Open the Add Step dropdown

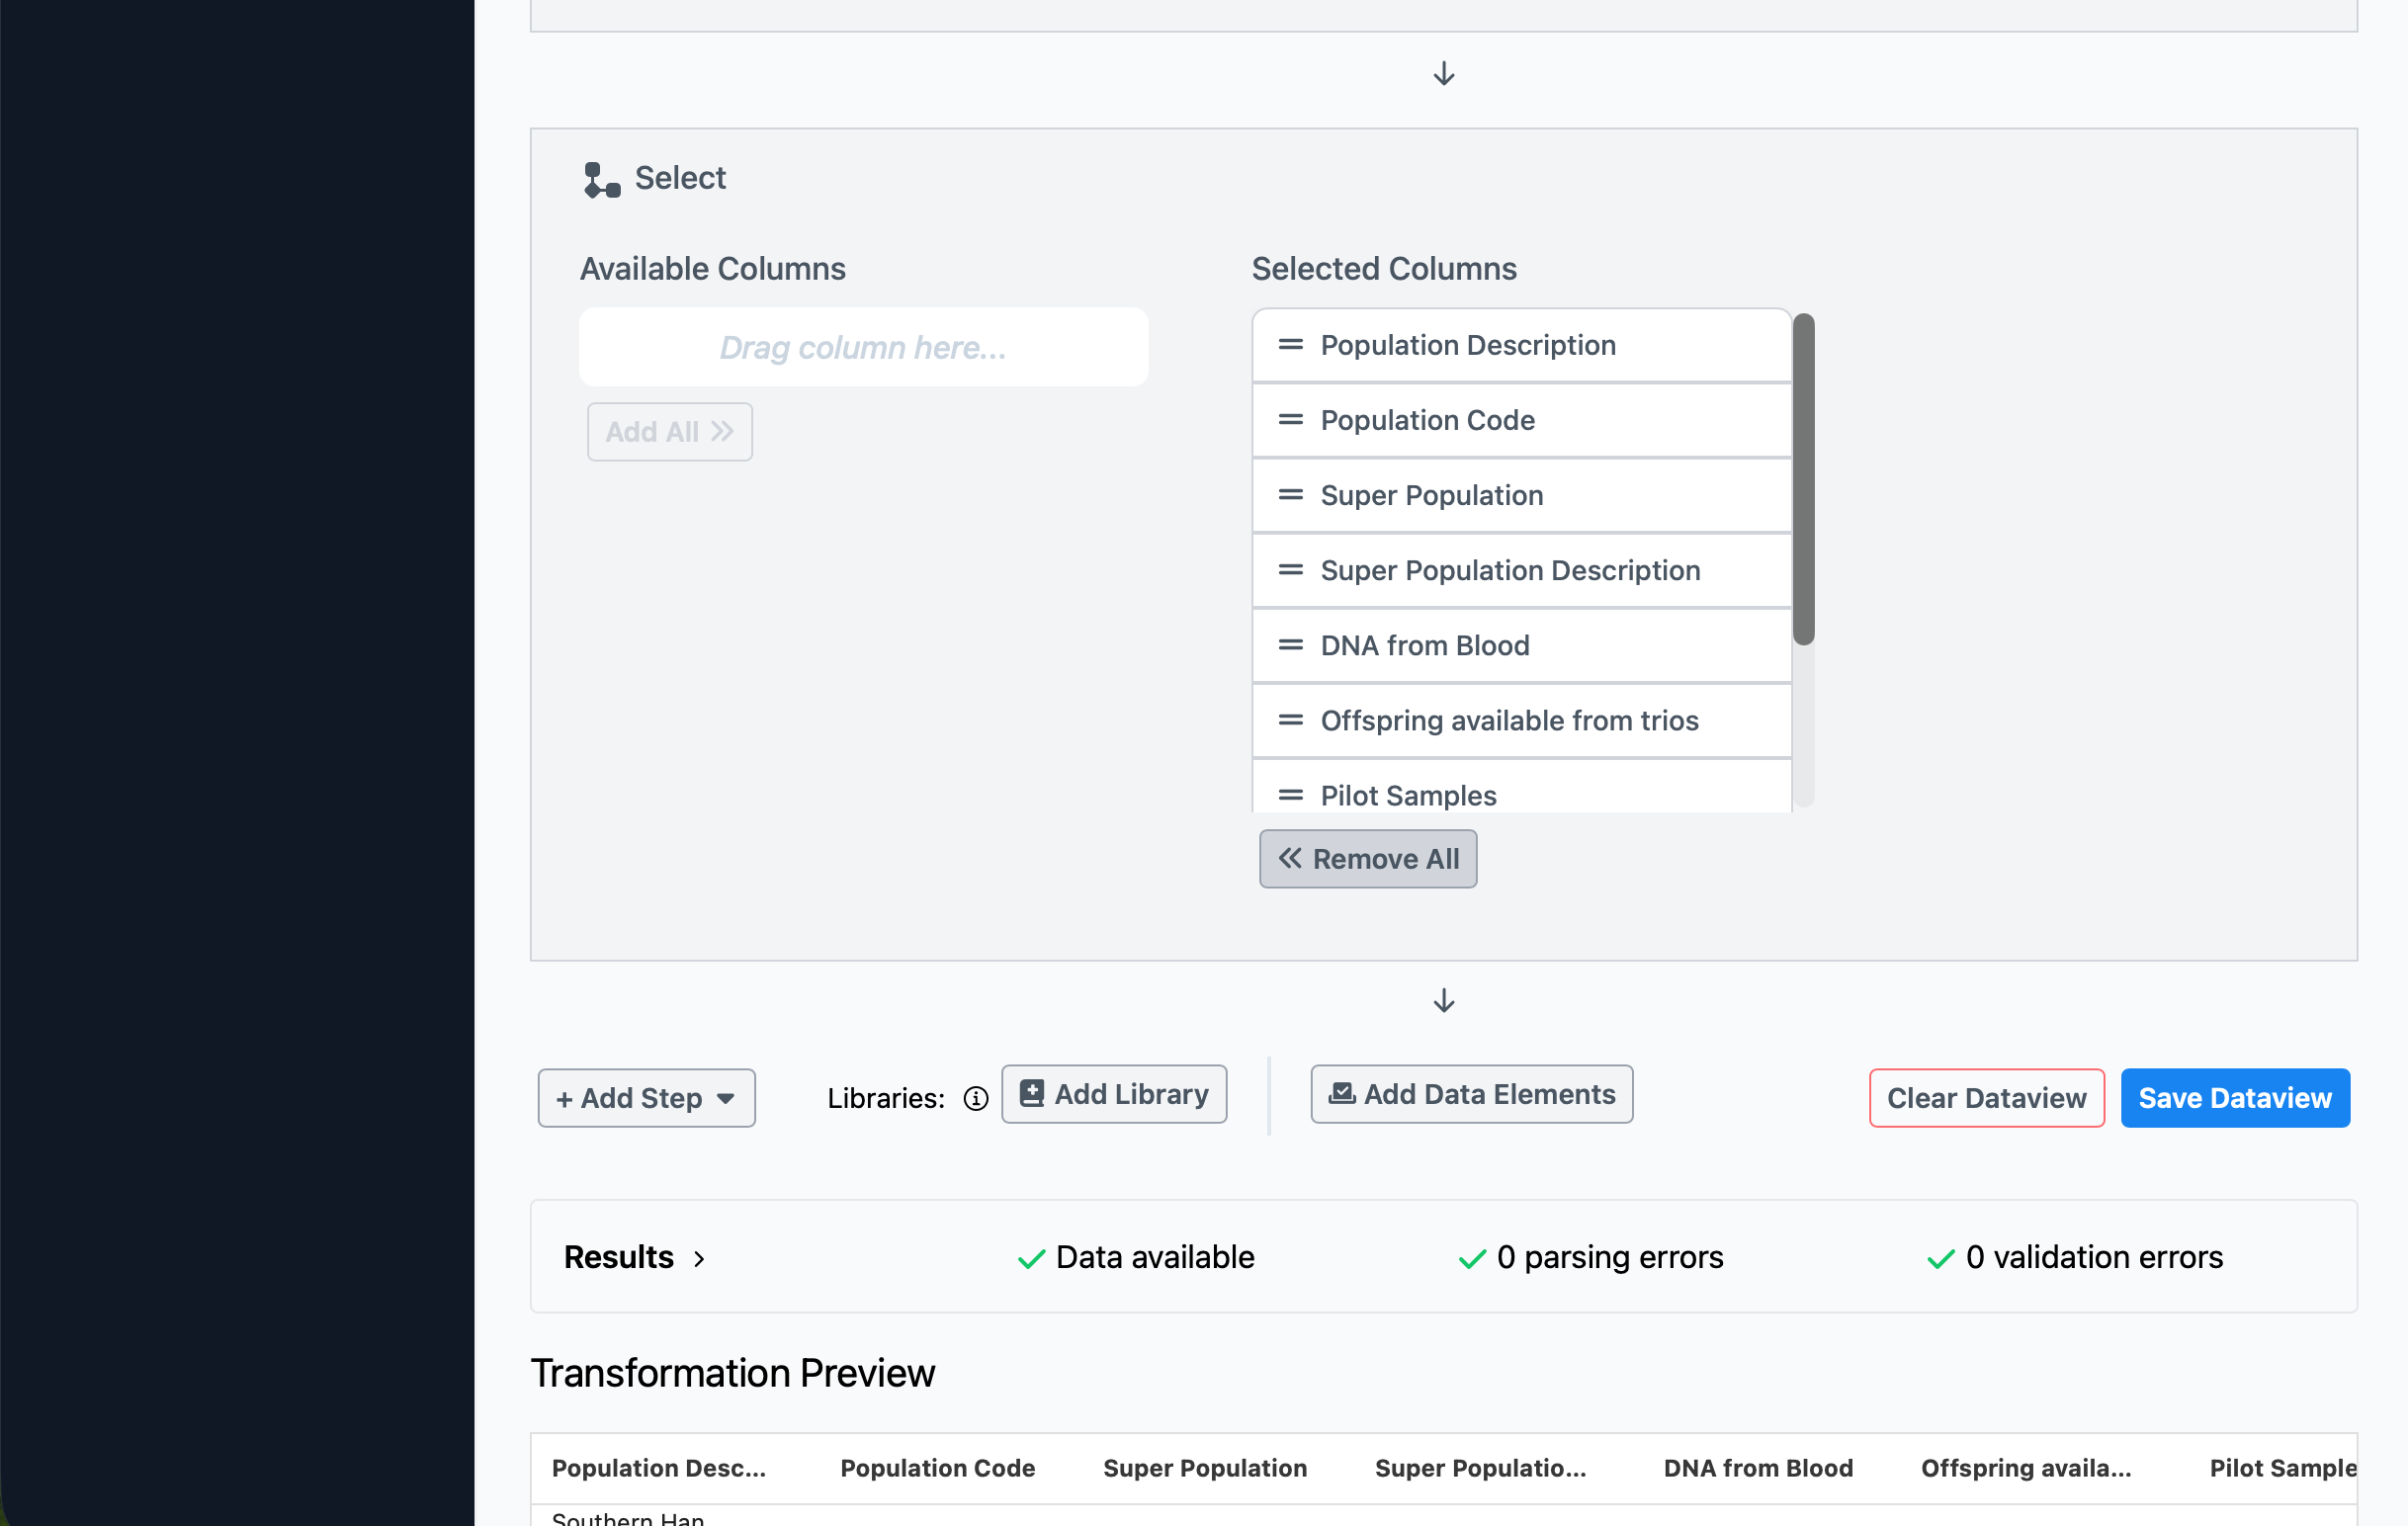pyautogui.click(x=646, y=1098)
